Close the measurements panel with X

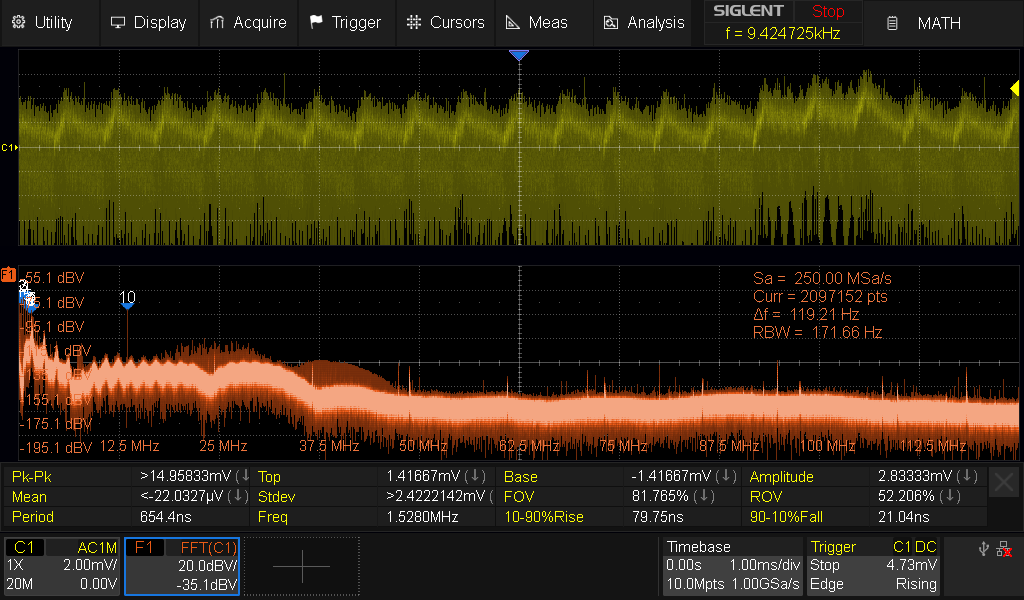pyautogui.click(x=1004, y=484)
